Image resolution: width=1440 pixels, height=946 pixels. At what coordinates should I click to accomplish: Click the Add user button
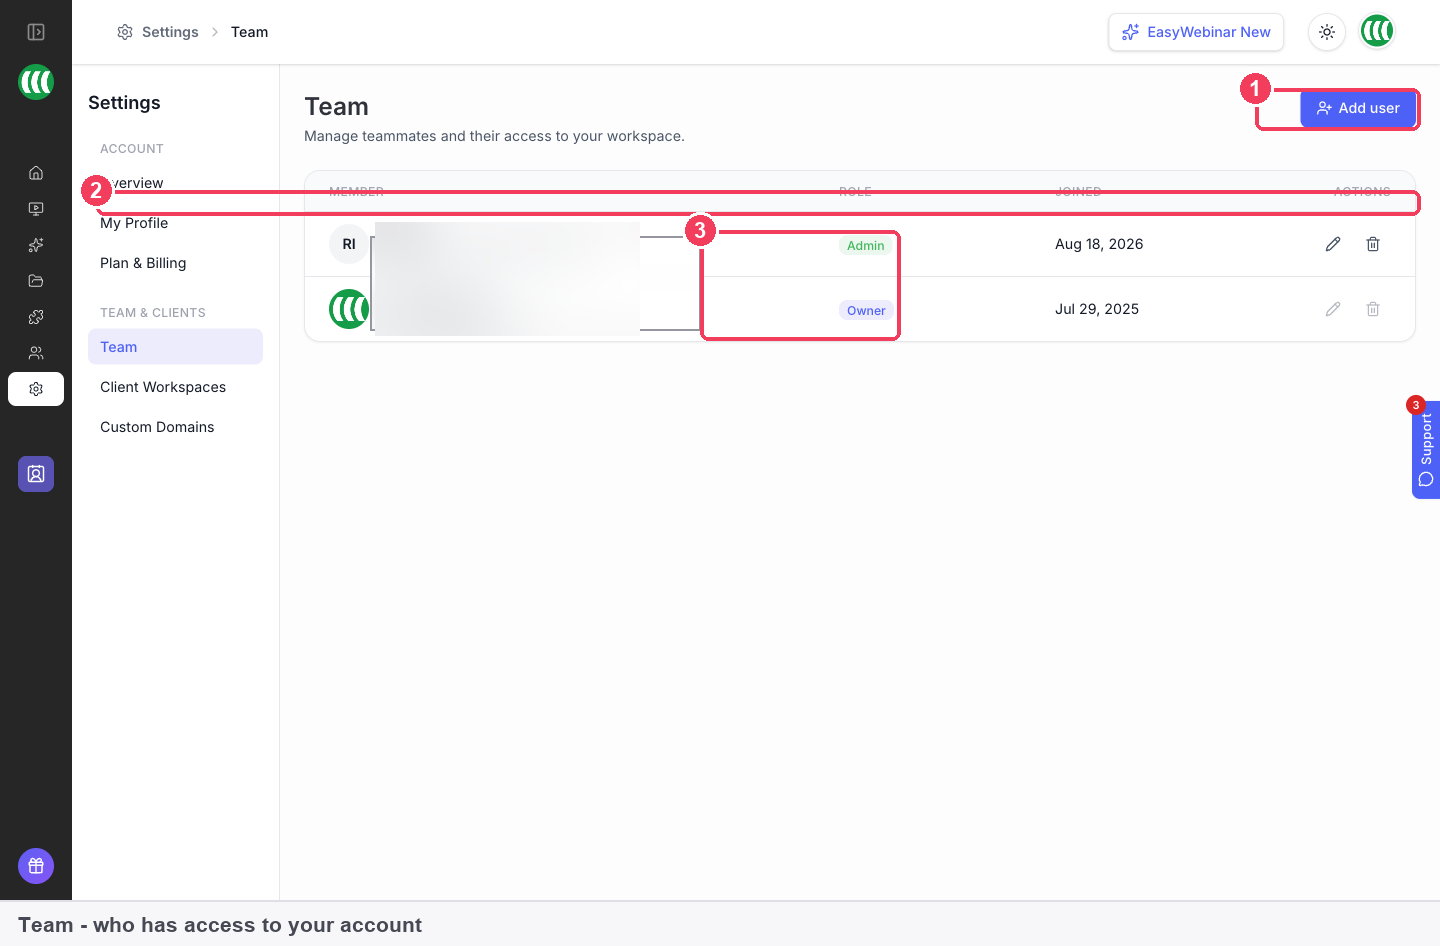(1358, 108)
